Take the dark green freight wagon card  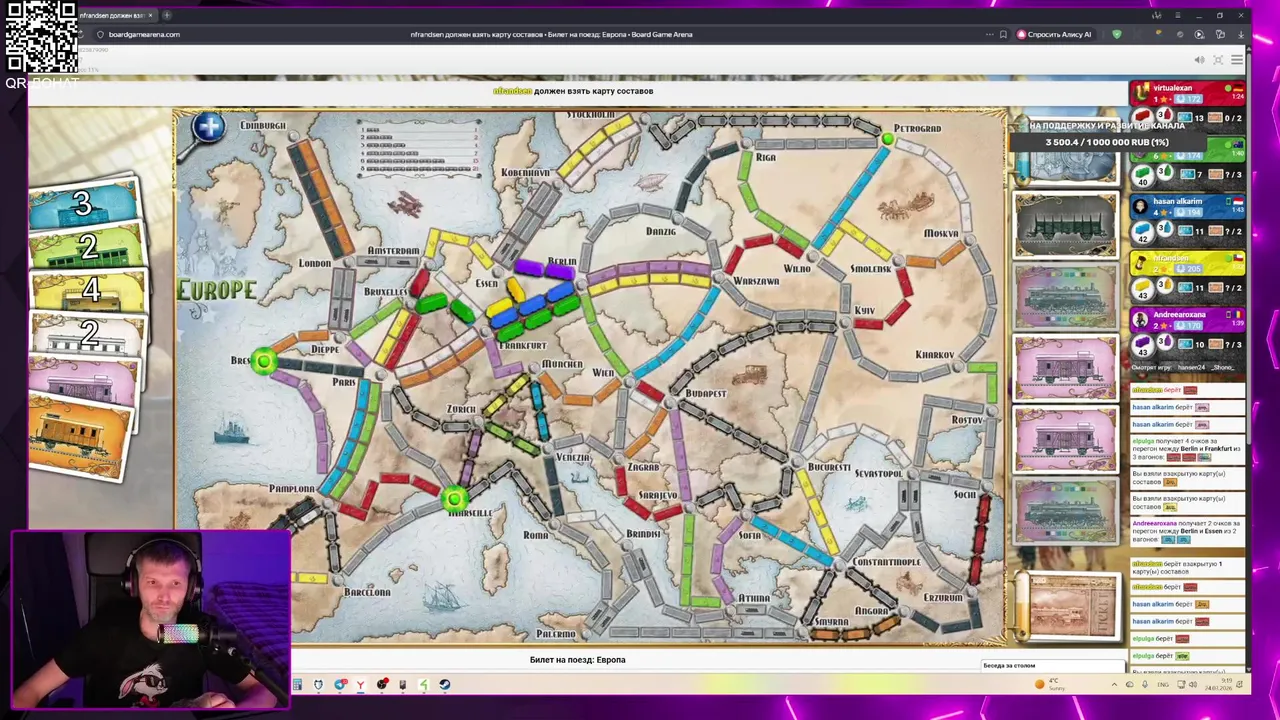(1066, 225)
